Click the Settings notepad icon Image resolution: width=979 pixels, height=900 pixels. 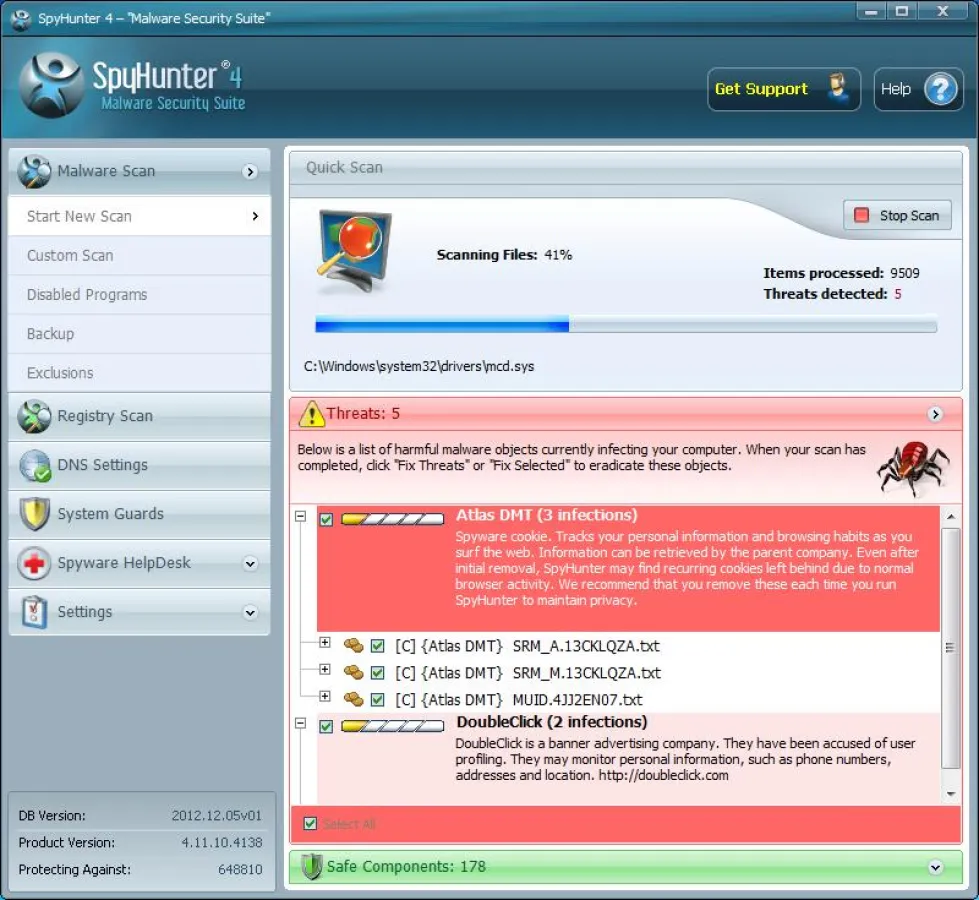tap(34, 612)
